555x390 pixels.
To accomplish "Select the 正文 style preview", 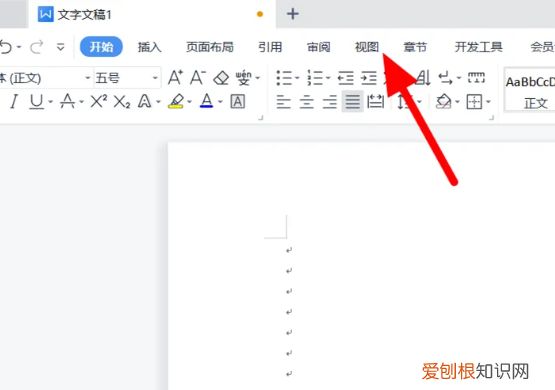I will [530, 90].
